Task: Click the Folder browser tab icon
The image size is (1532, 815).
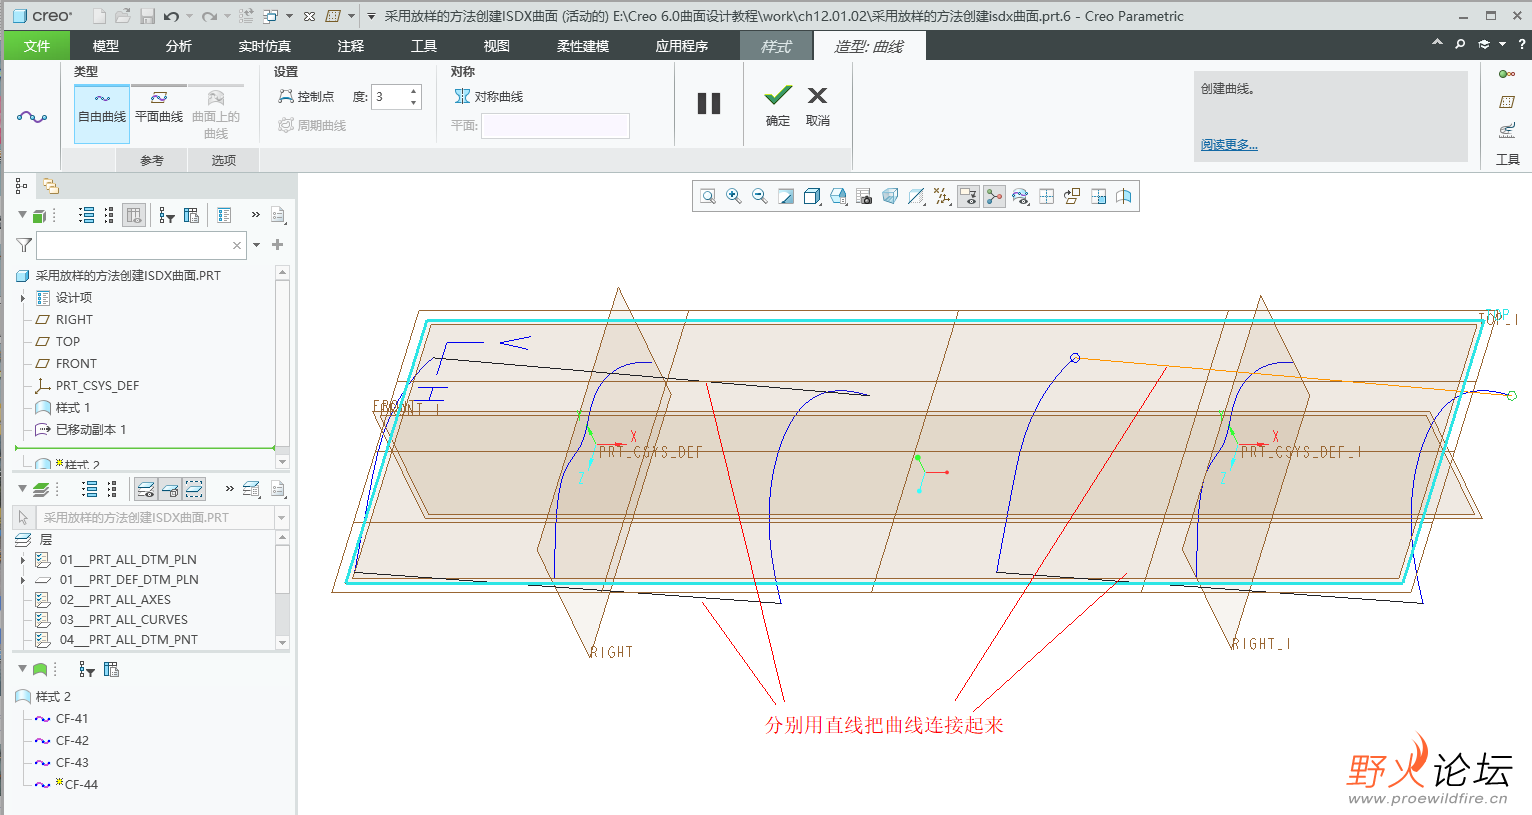Action: click(50, 186)
